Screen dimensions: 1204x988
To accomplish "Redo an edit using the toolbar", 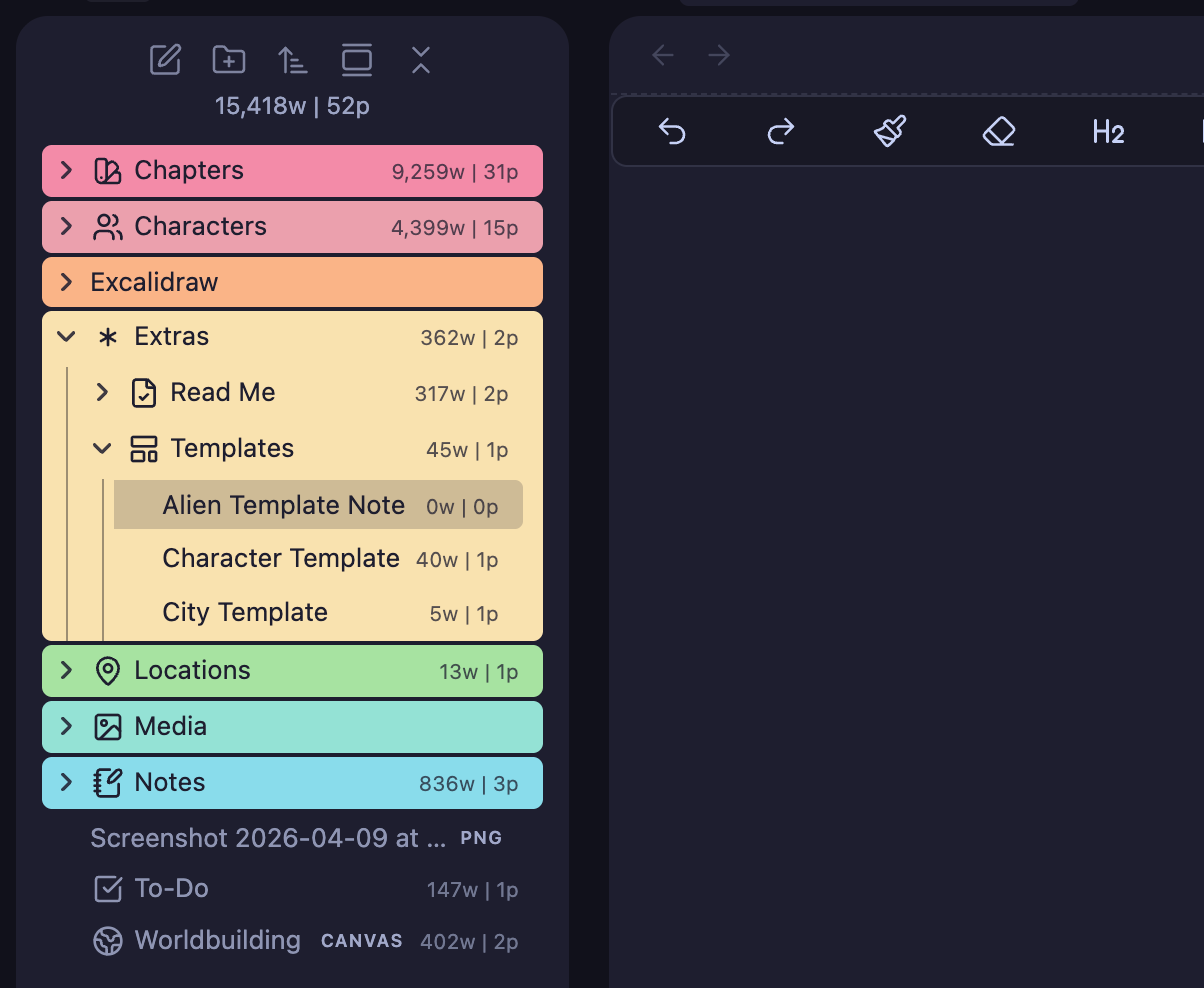I will 780,131.
